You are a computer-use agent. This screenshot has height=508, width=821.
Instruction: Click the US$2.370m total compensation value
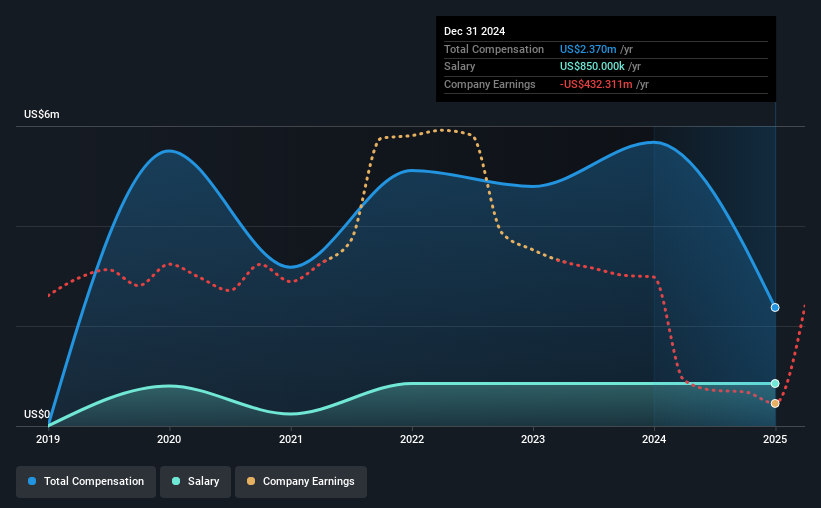588,49
